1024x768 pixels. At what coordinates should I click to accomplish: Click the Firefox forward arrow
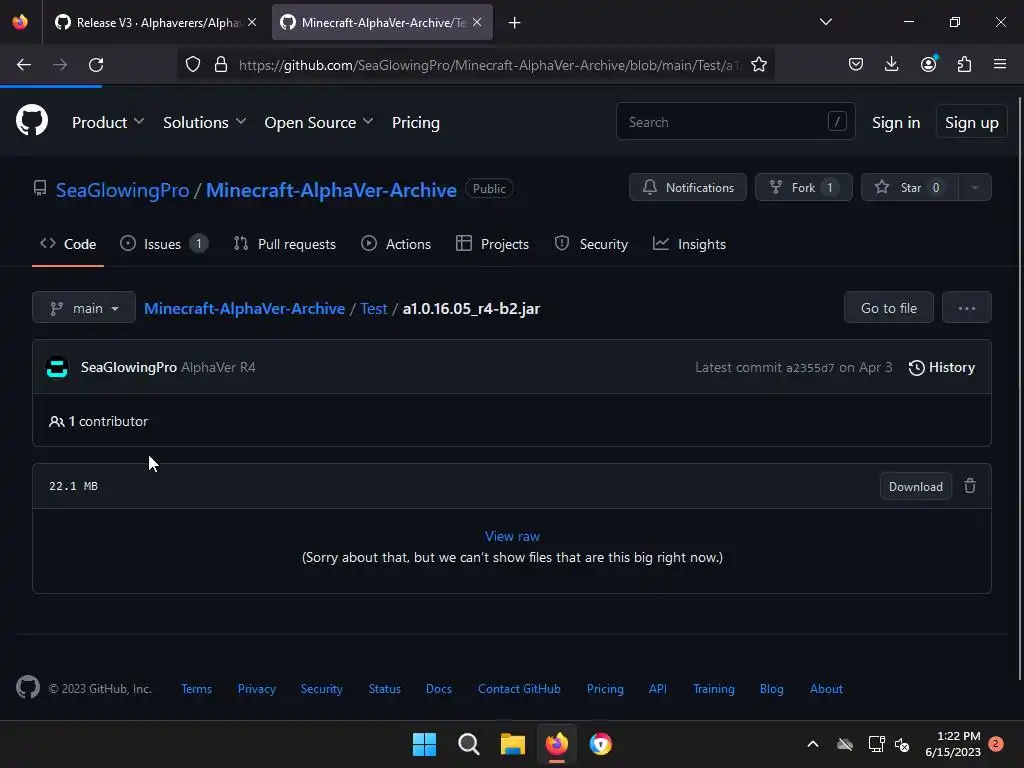[x=60, y=65]
